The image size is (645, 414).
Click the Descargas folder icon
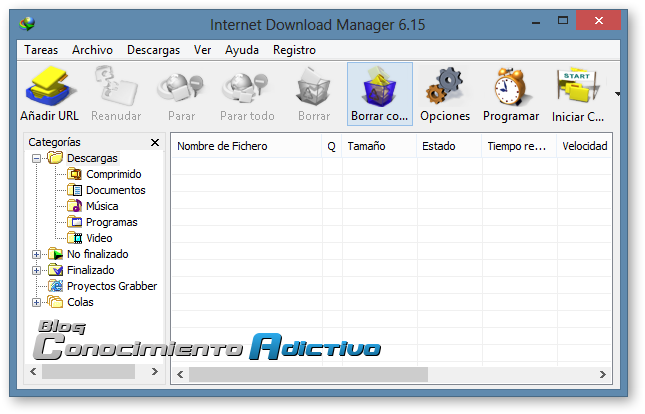(x=55, y=158)
